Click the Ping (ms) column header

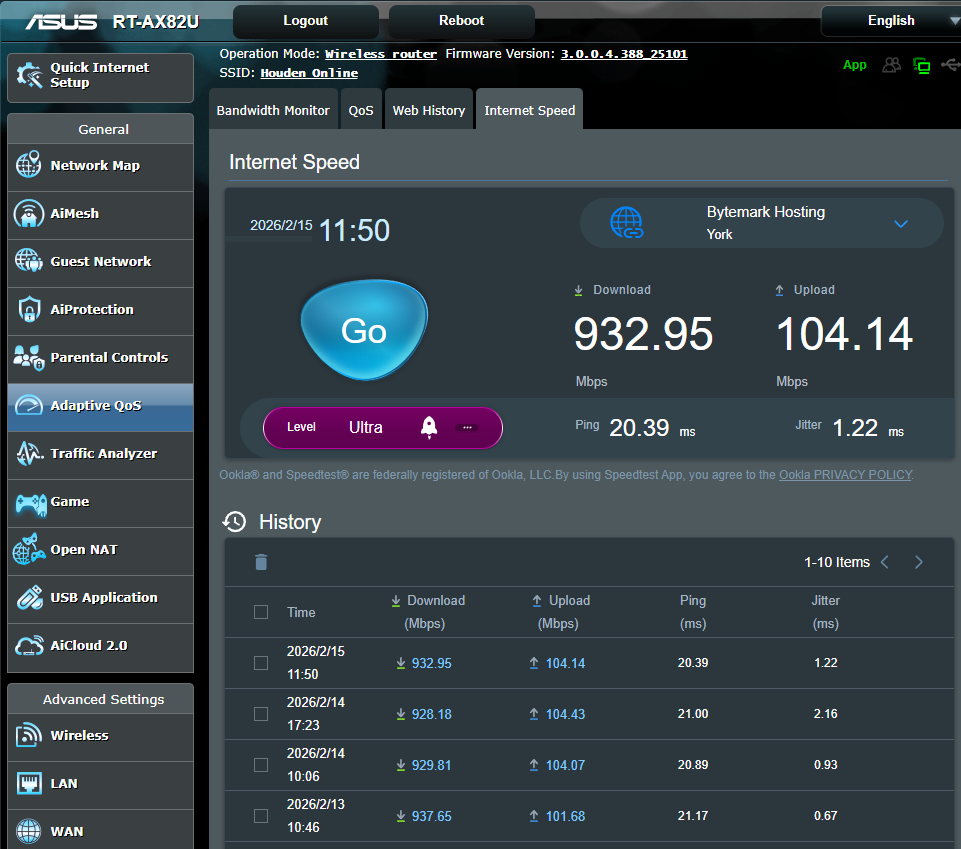(x=693, y=612)
